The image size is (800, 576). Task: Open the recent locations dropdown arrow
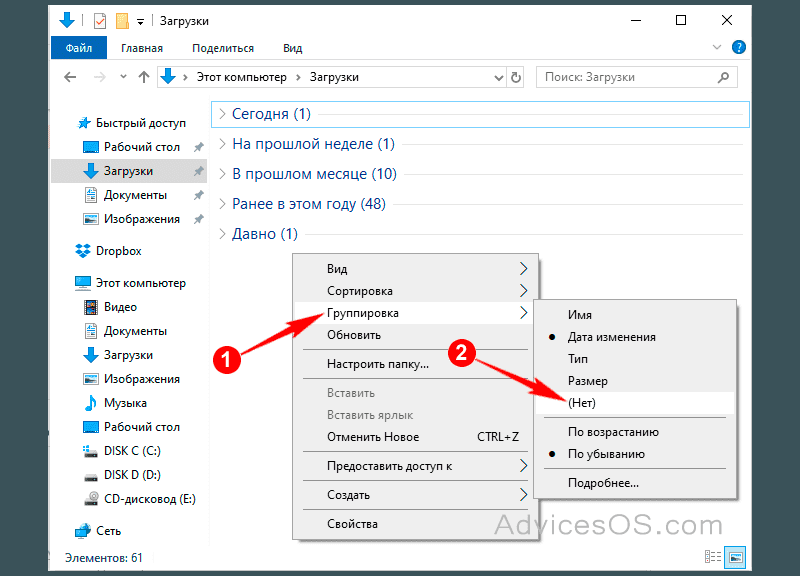pos(123,77)
